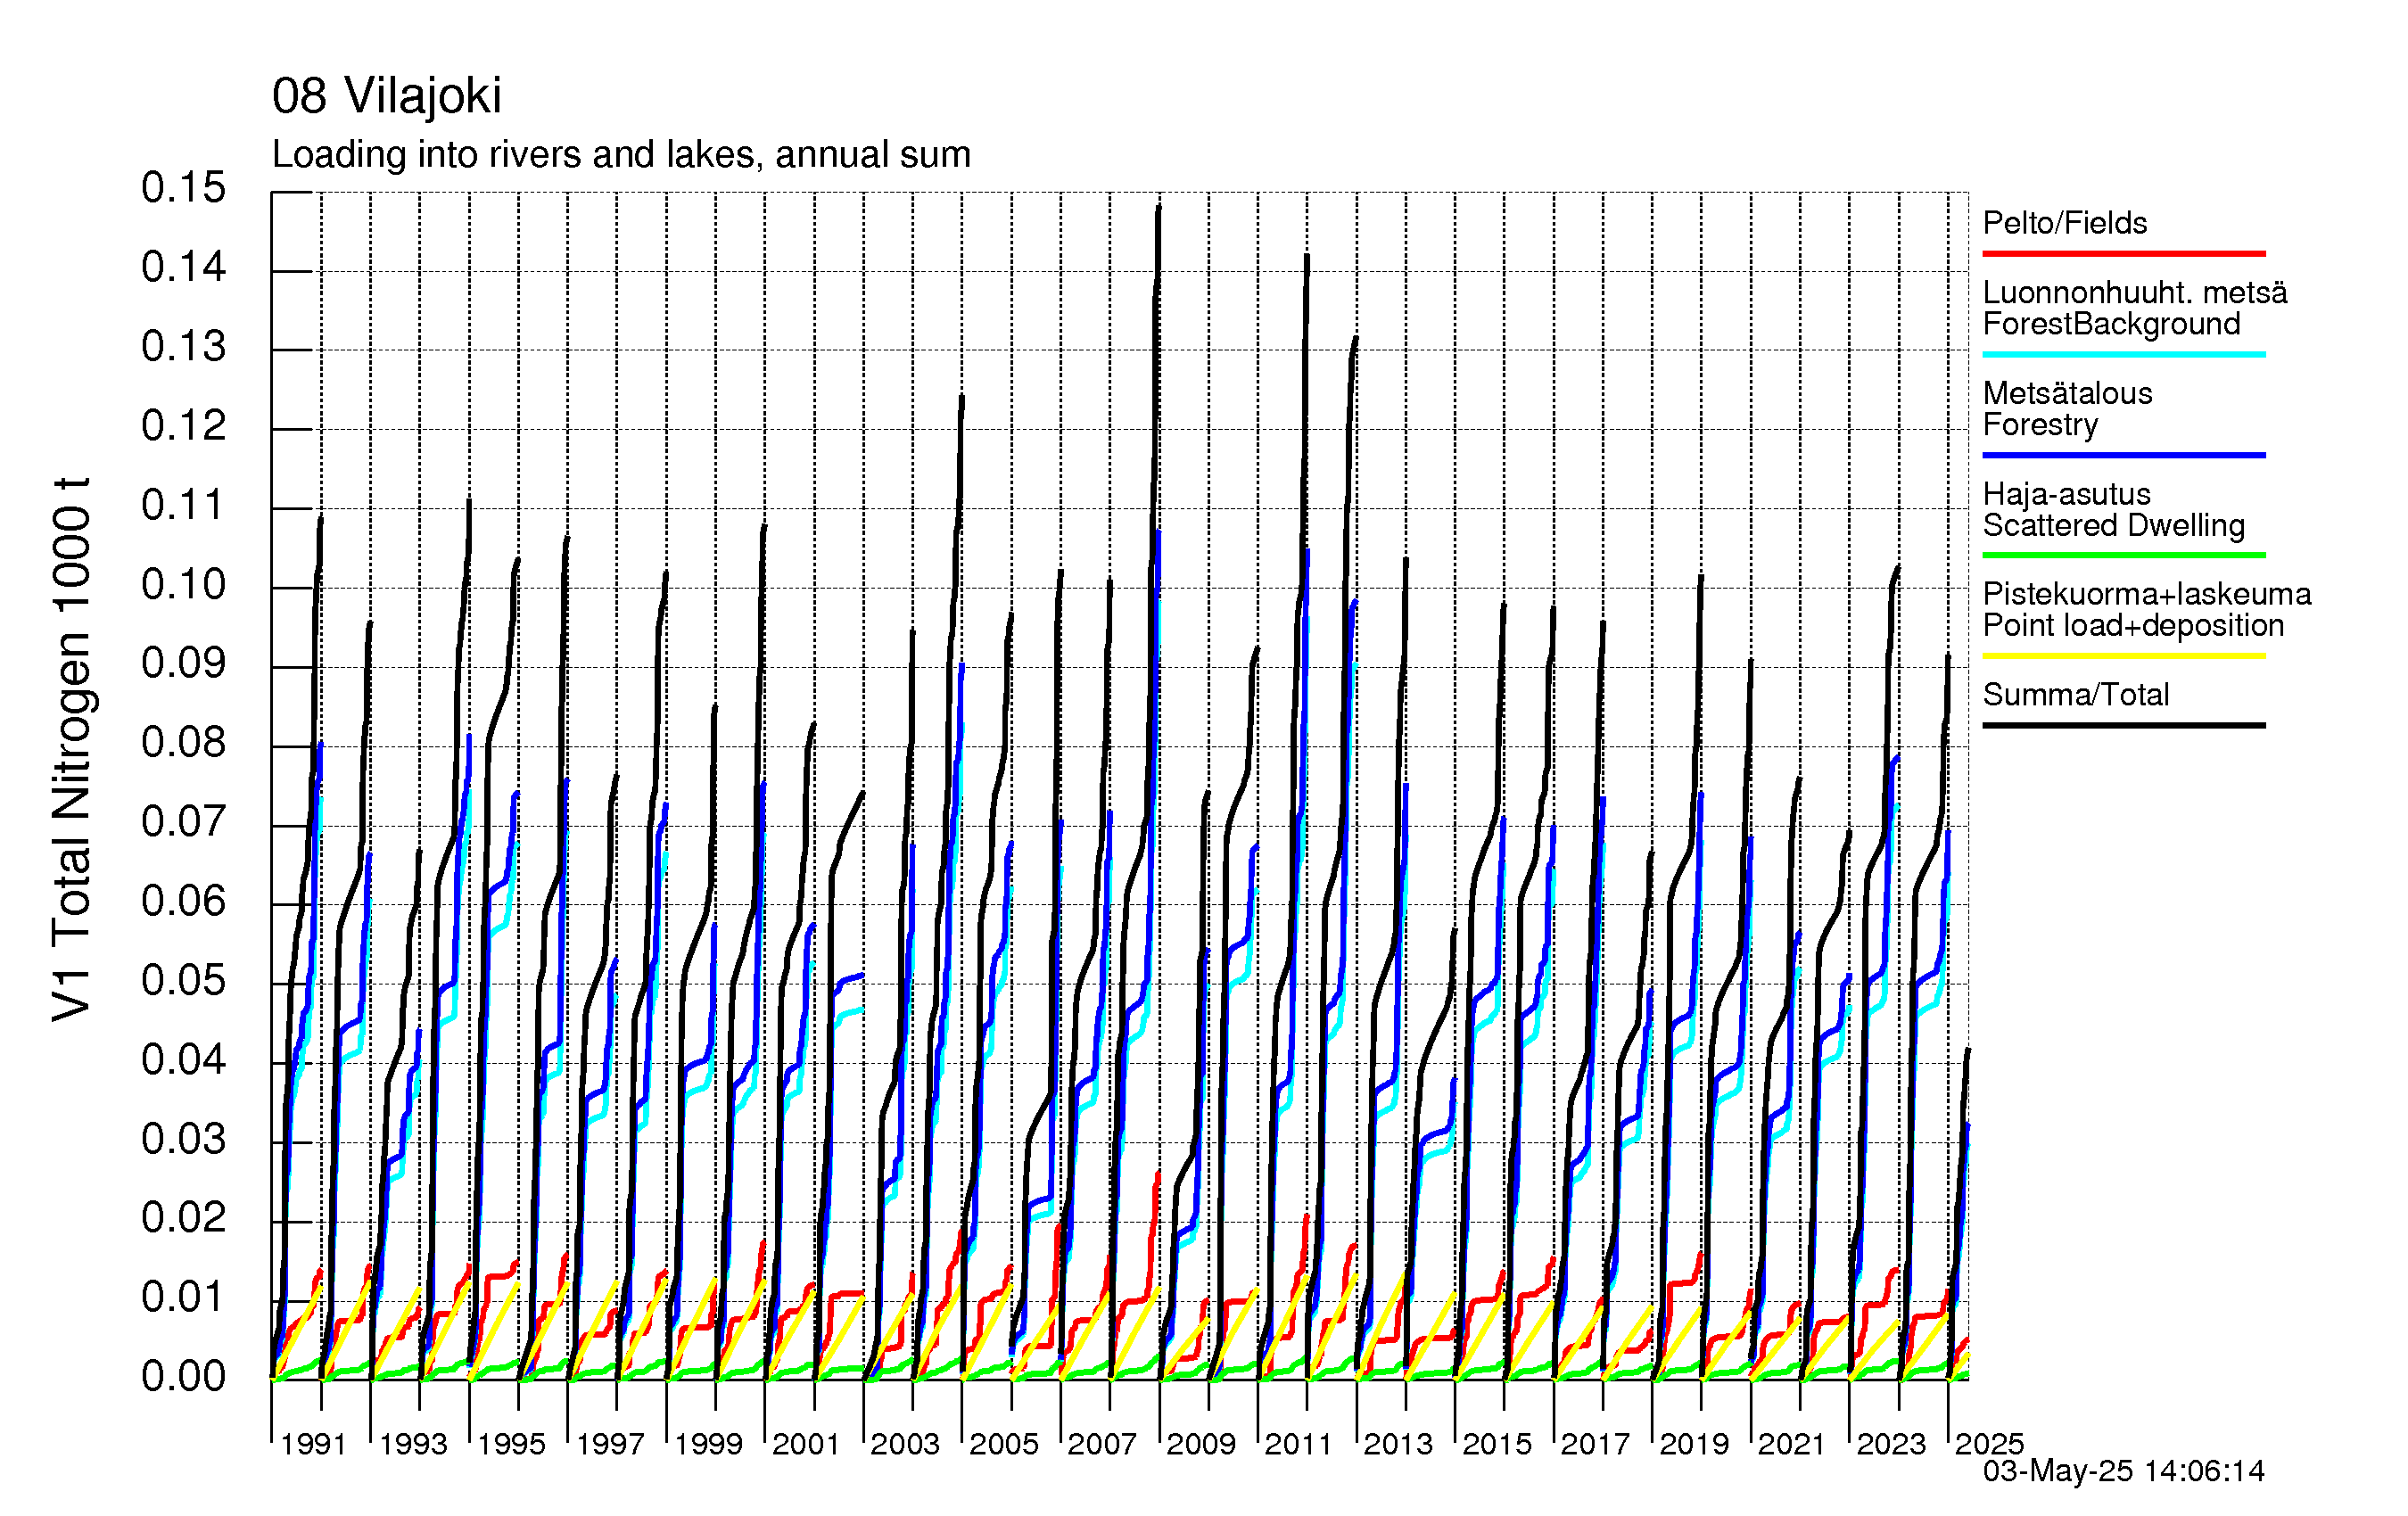Screen dimensions: 2408x1516
Task: Click the x-axis year label 1993
Action: click(x=413, y=1444)
